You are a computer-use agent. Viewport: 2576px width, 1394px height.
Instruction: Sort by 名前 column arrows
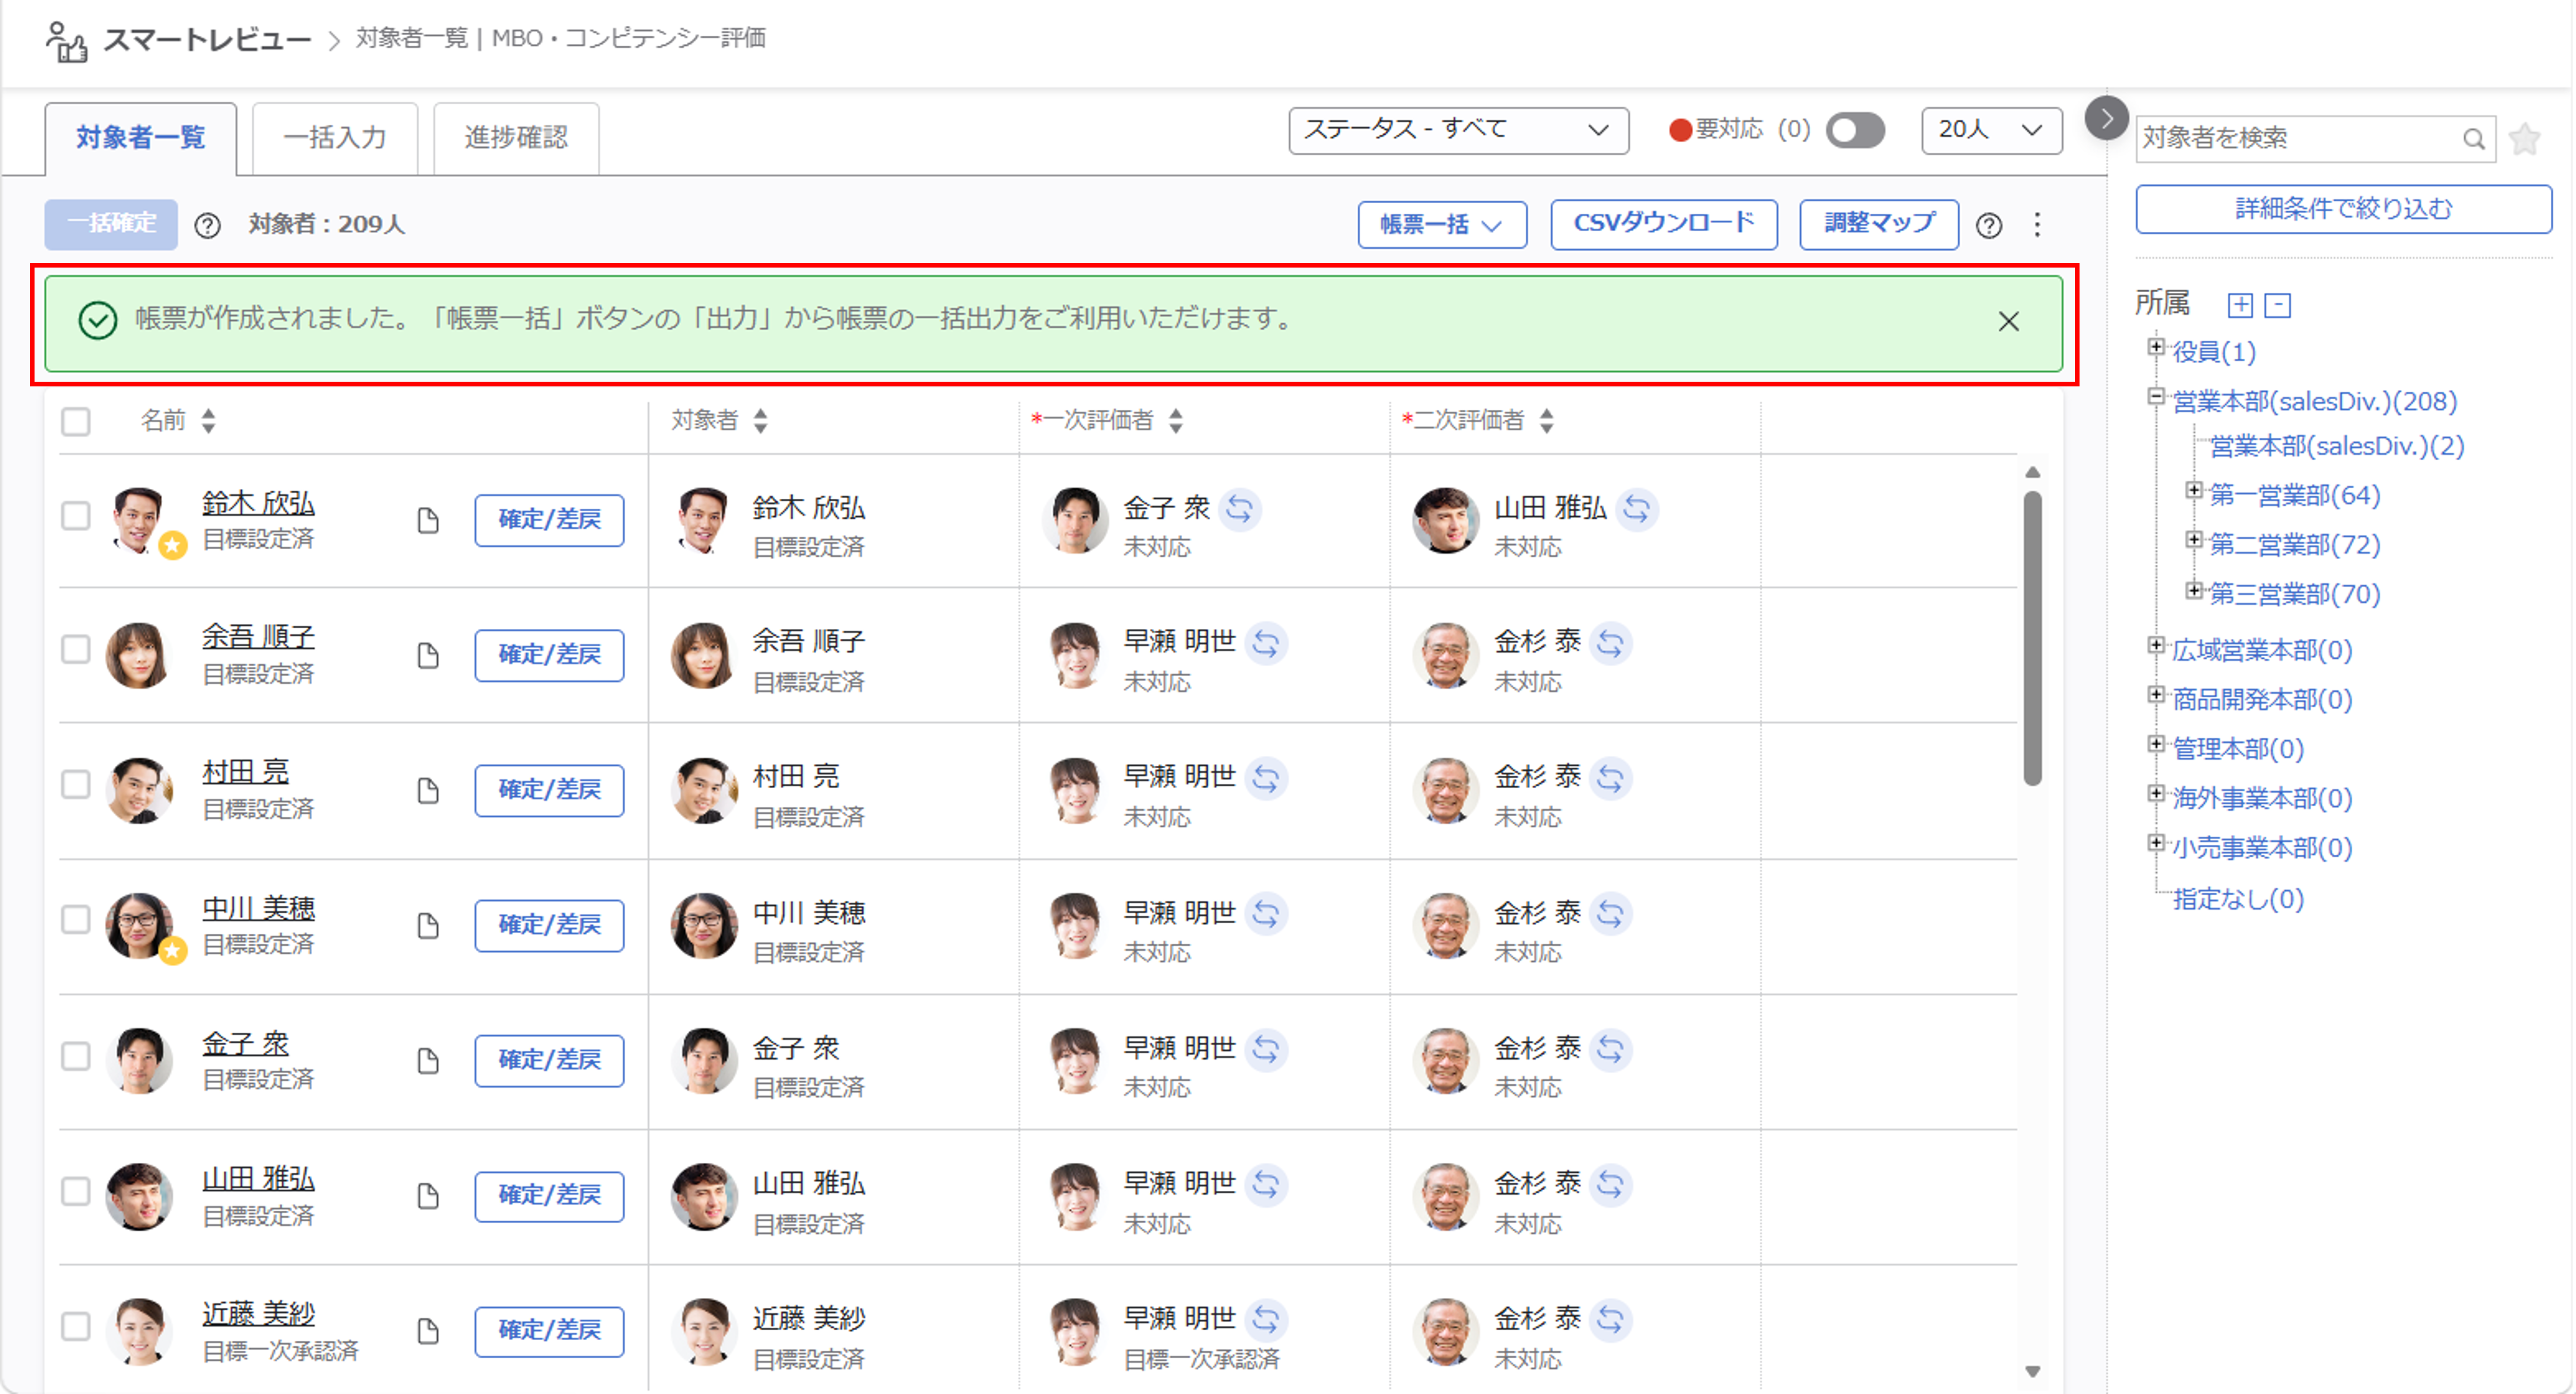(208, 421)
